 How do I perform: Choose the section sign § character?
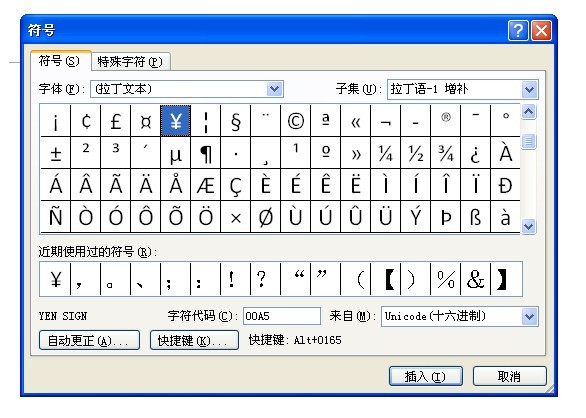tap(235, 120)
